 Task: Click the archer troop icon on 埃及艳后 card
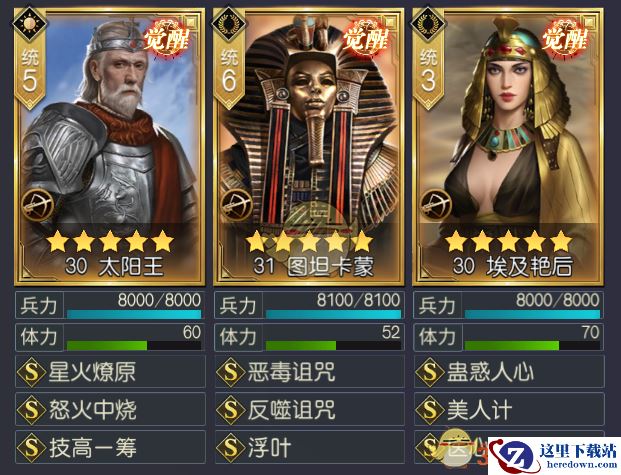[x=436, y=205]
